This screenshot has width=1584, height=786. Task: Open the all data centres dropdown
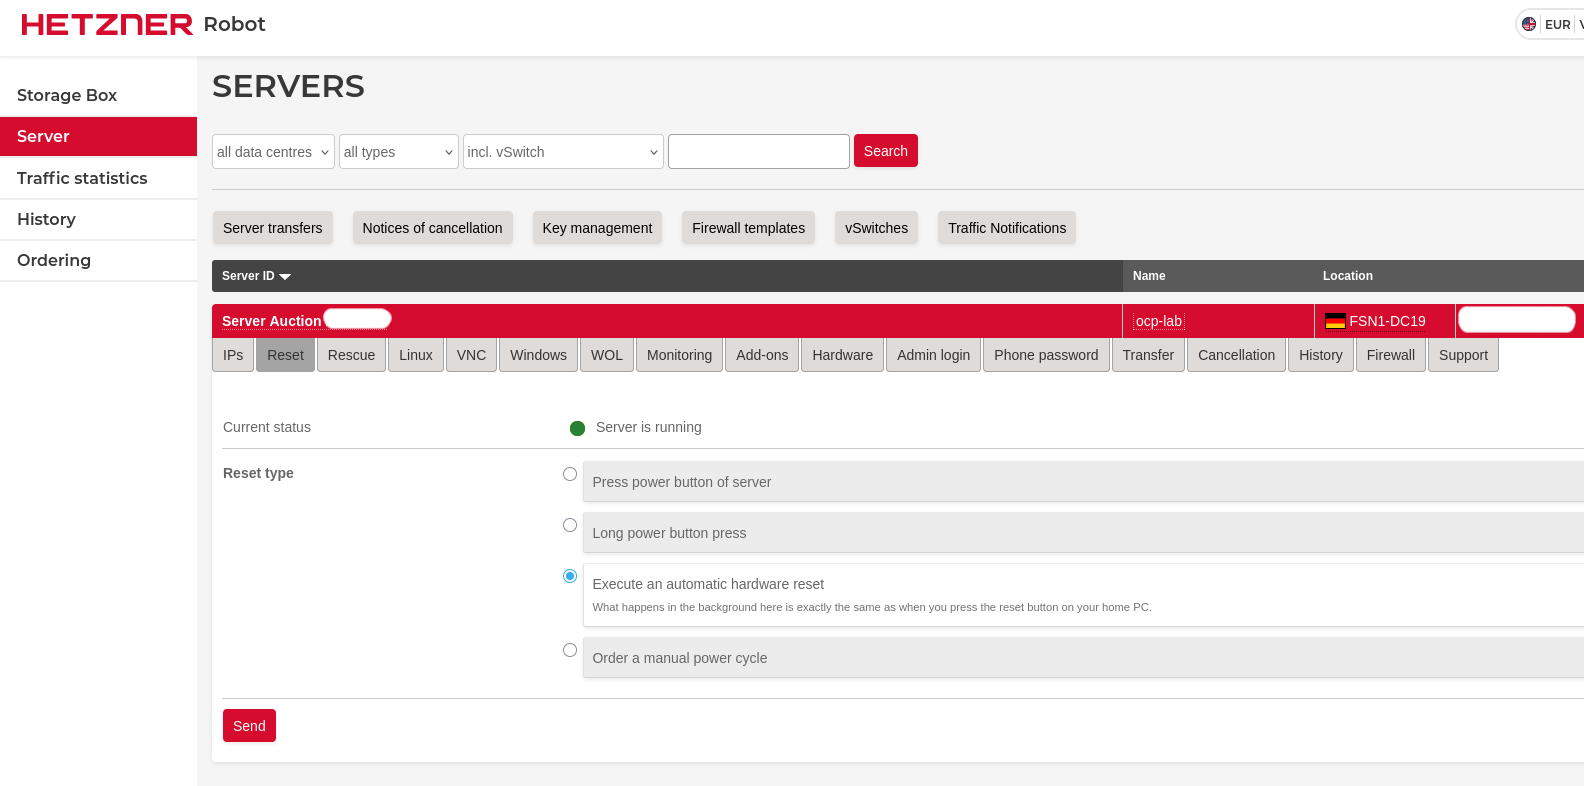273,152
